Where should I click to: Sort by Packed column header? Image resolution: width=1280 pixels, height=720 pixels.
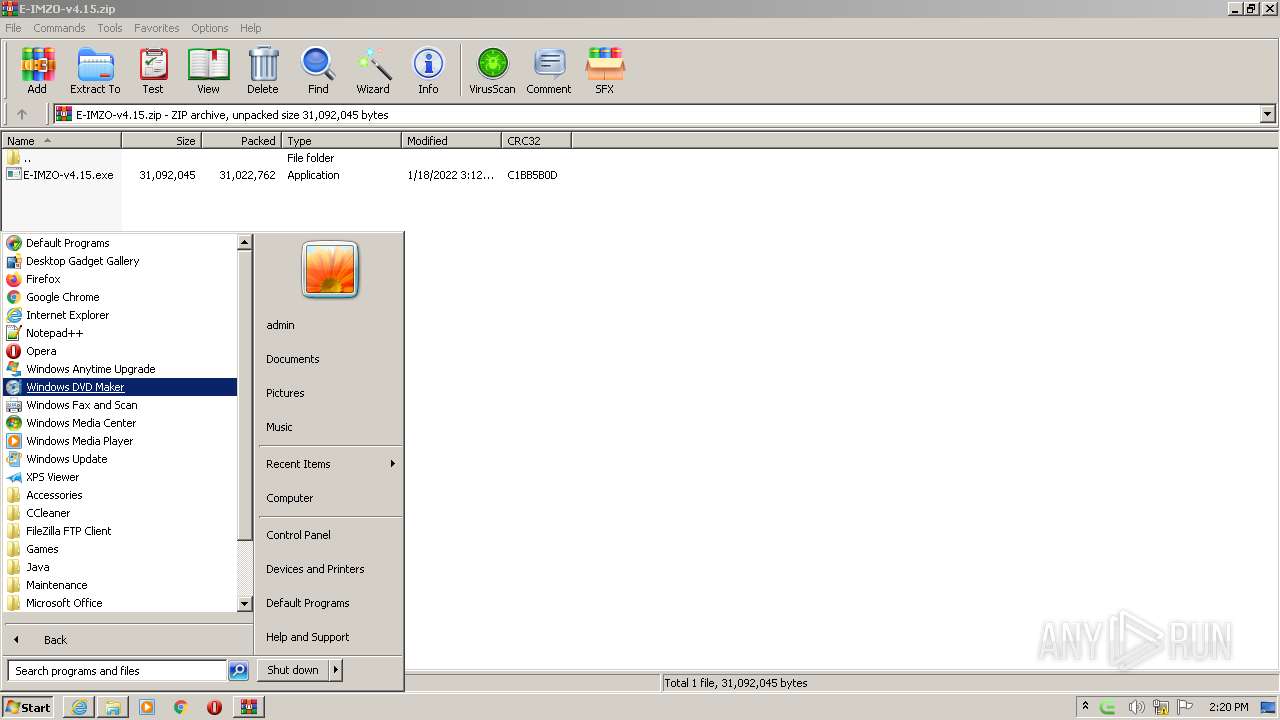pos(242,141)
